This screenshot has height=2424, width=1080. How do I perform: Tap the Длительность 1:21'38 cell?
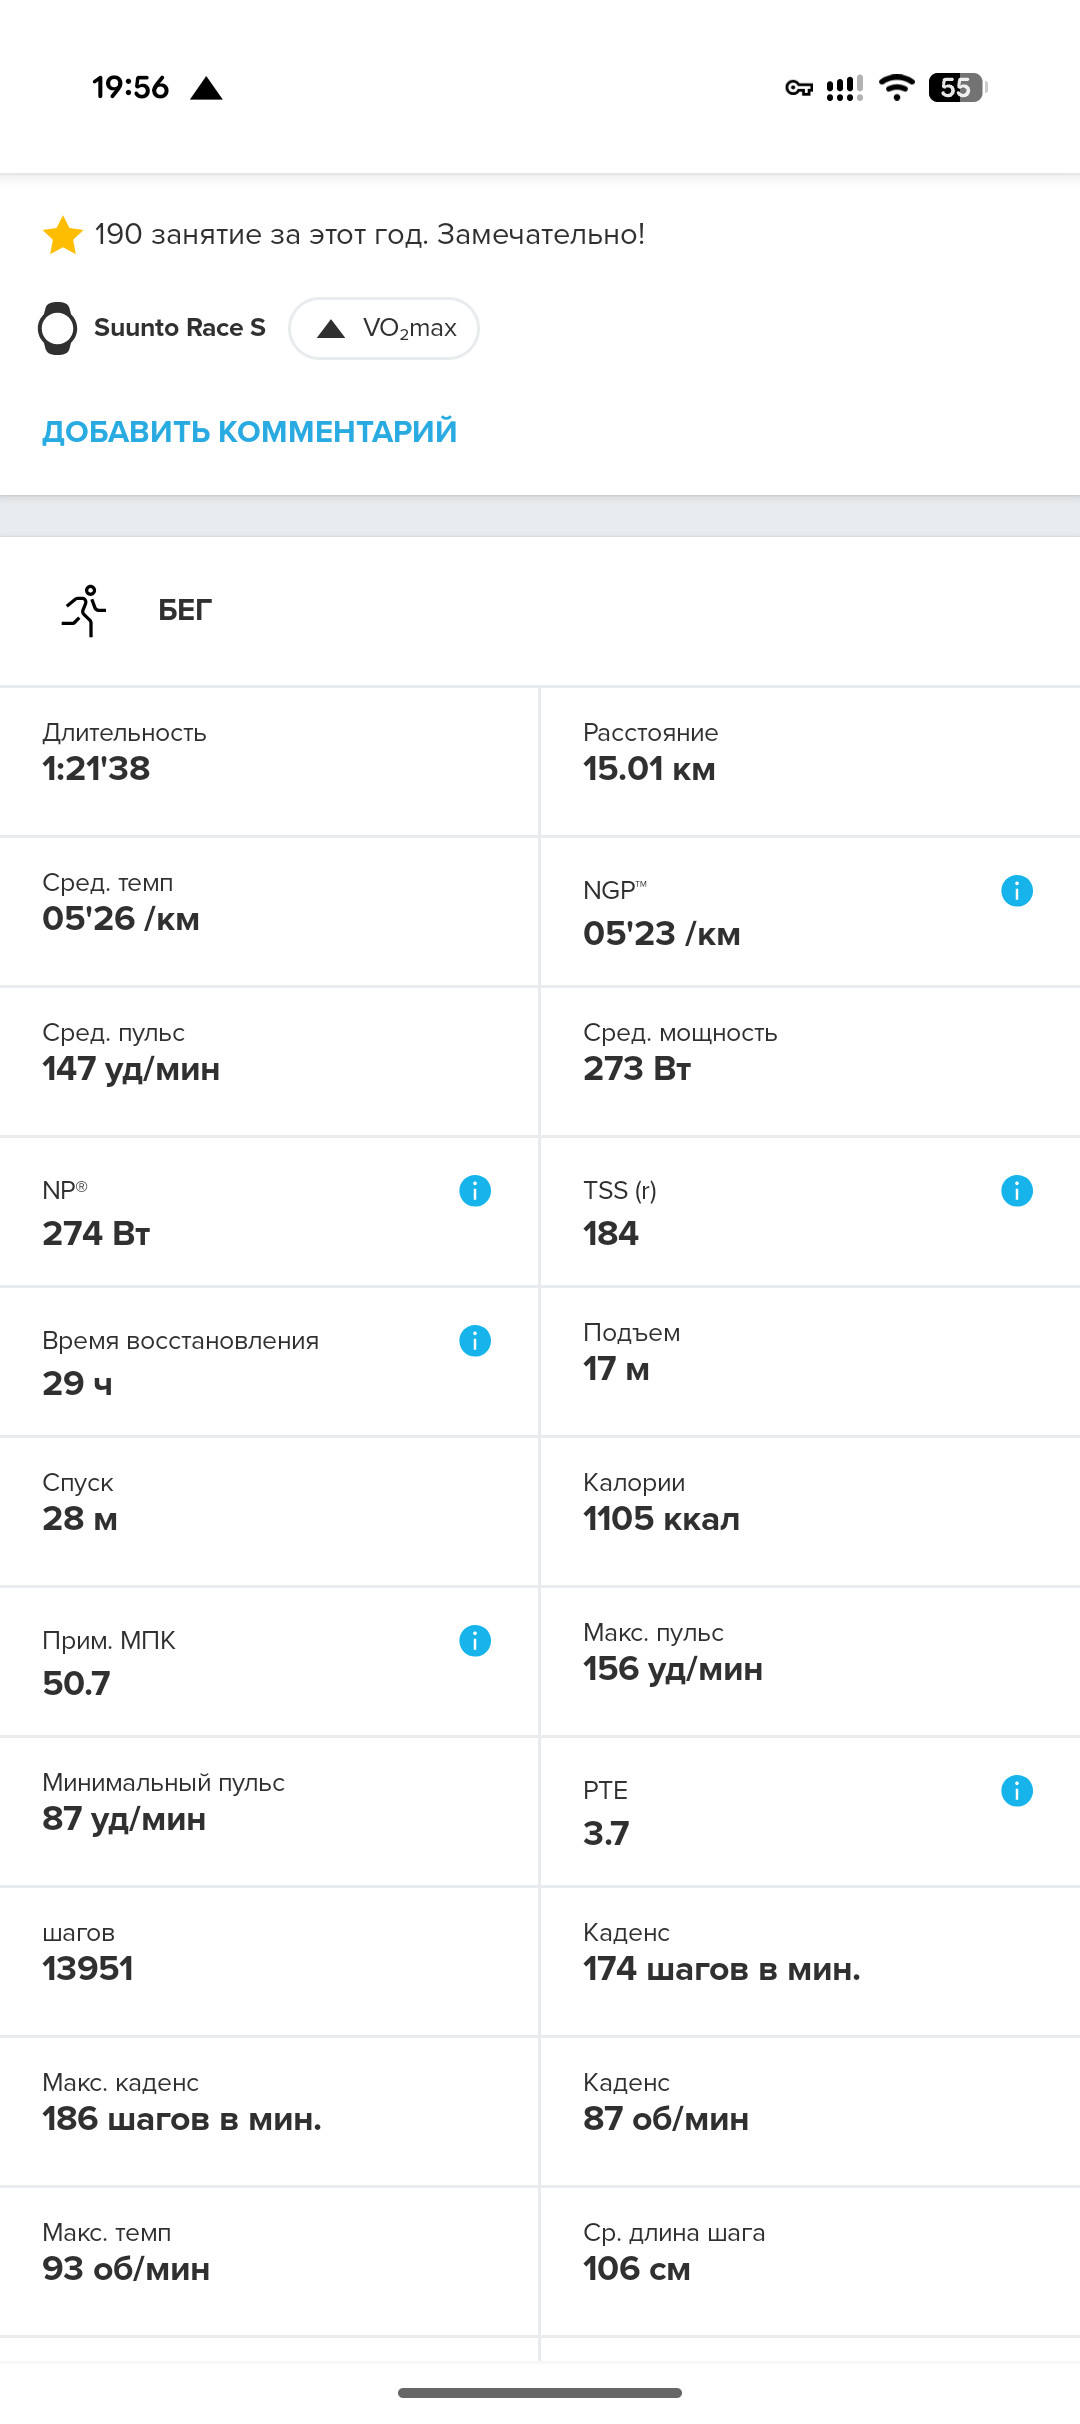[270, 761]
